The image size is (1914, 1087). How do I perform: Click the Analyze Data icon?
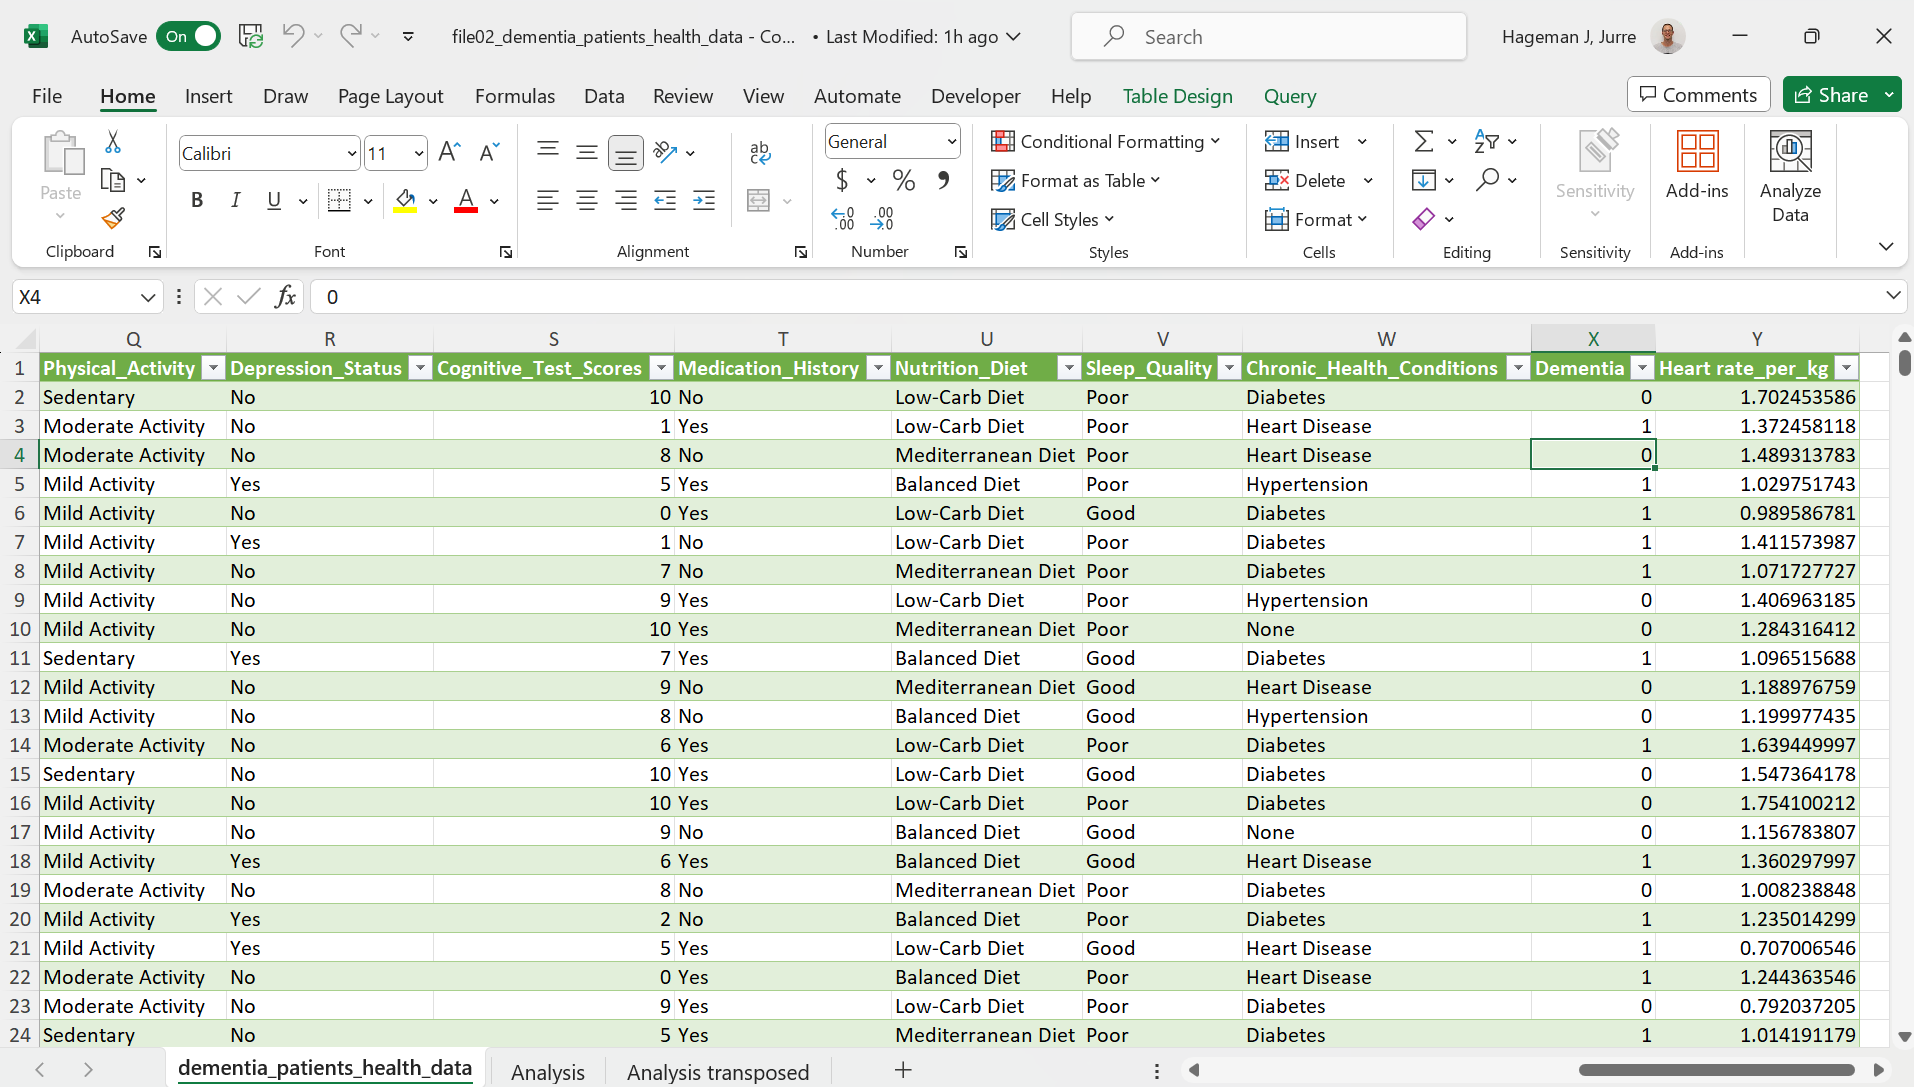tap(1789, 176)
